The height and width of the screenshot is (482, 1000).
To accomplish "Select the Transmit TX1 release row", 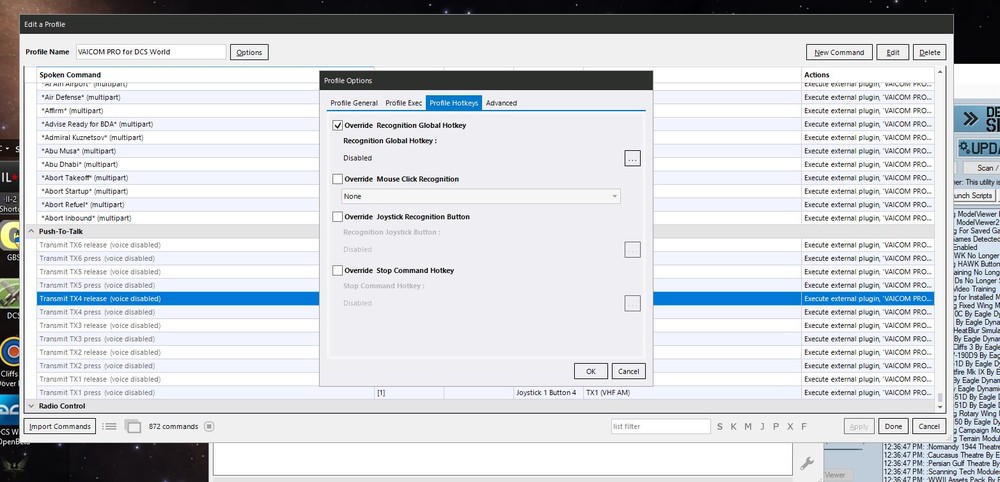I will tap(485, 379).
